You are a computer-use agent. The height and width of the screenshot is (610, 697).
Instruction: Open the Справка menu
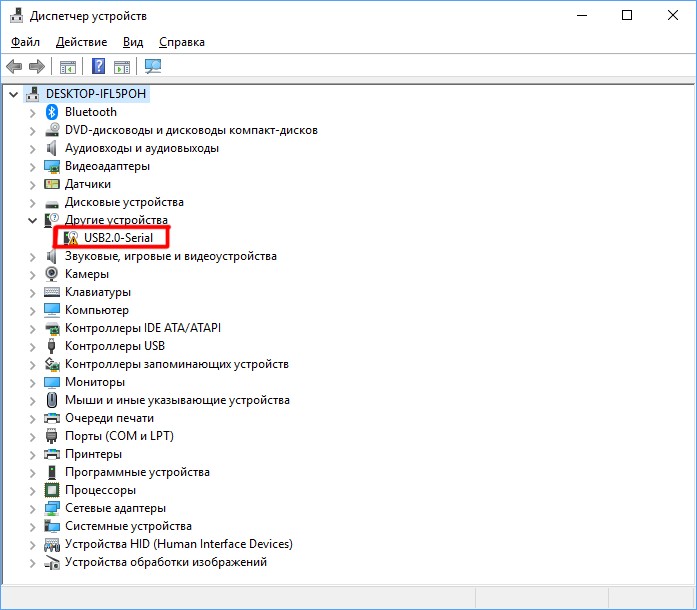(182, 42)
